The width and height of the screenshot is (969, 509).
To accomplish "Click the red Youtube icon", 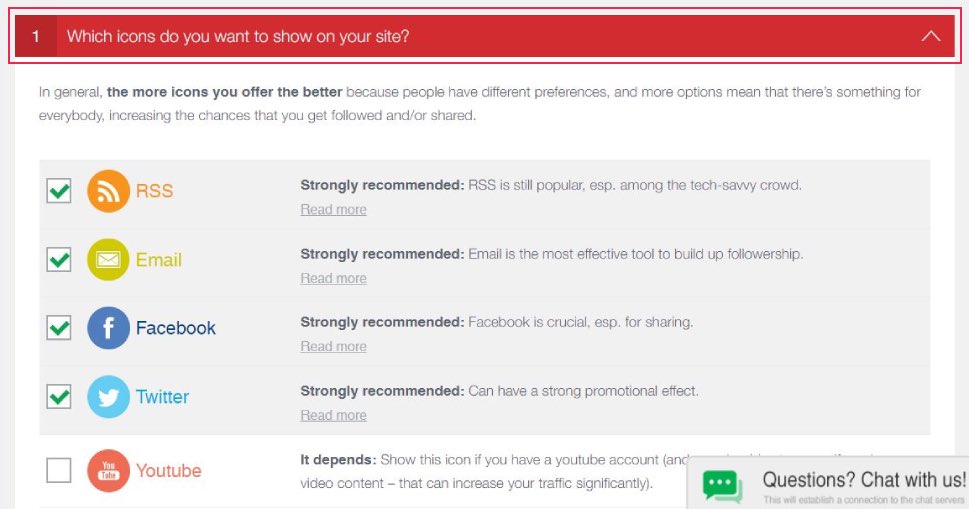I will click(108, 471).
